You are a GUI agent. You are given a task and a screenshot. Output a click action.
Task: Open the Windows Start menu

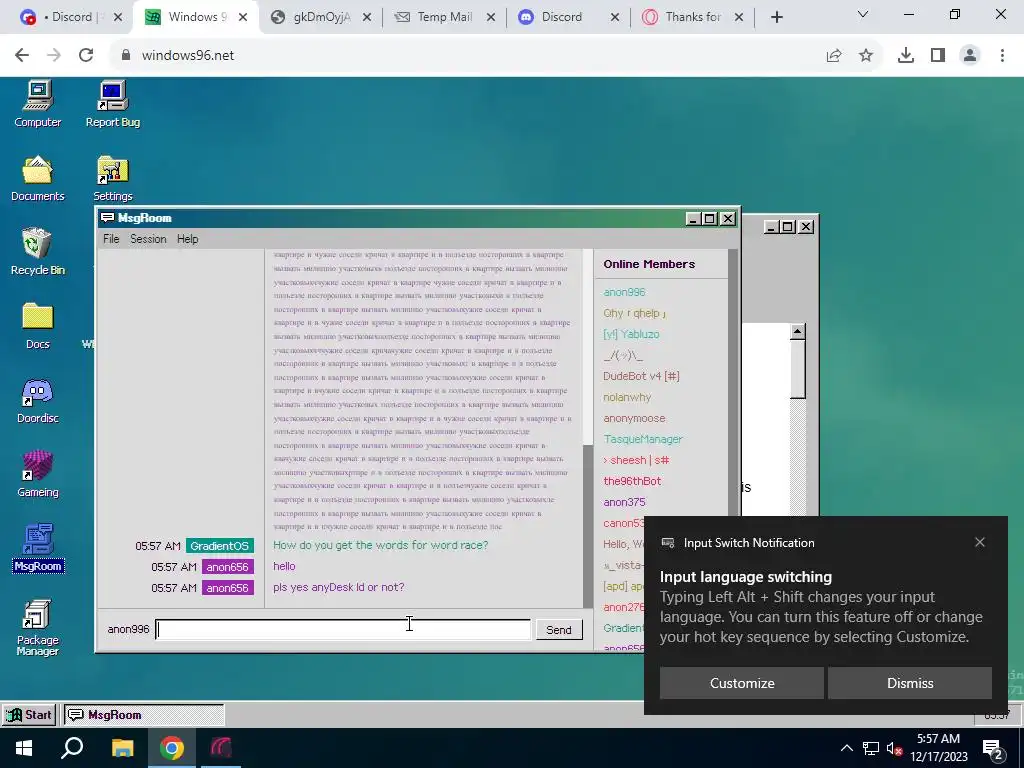coord(24,748)
